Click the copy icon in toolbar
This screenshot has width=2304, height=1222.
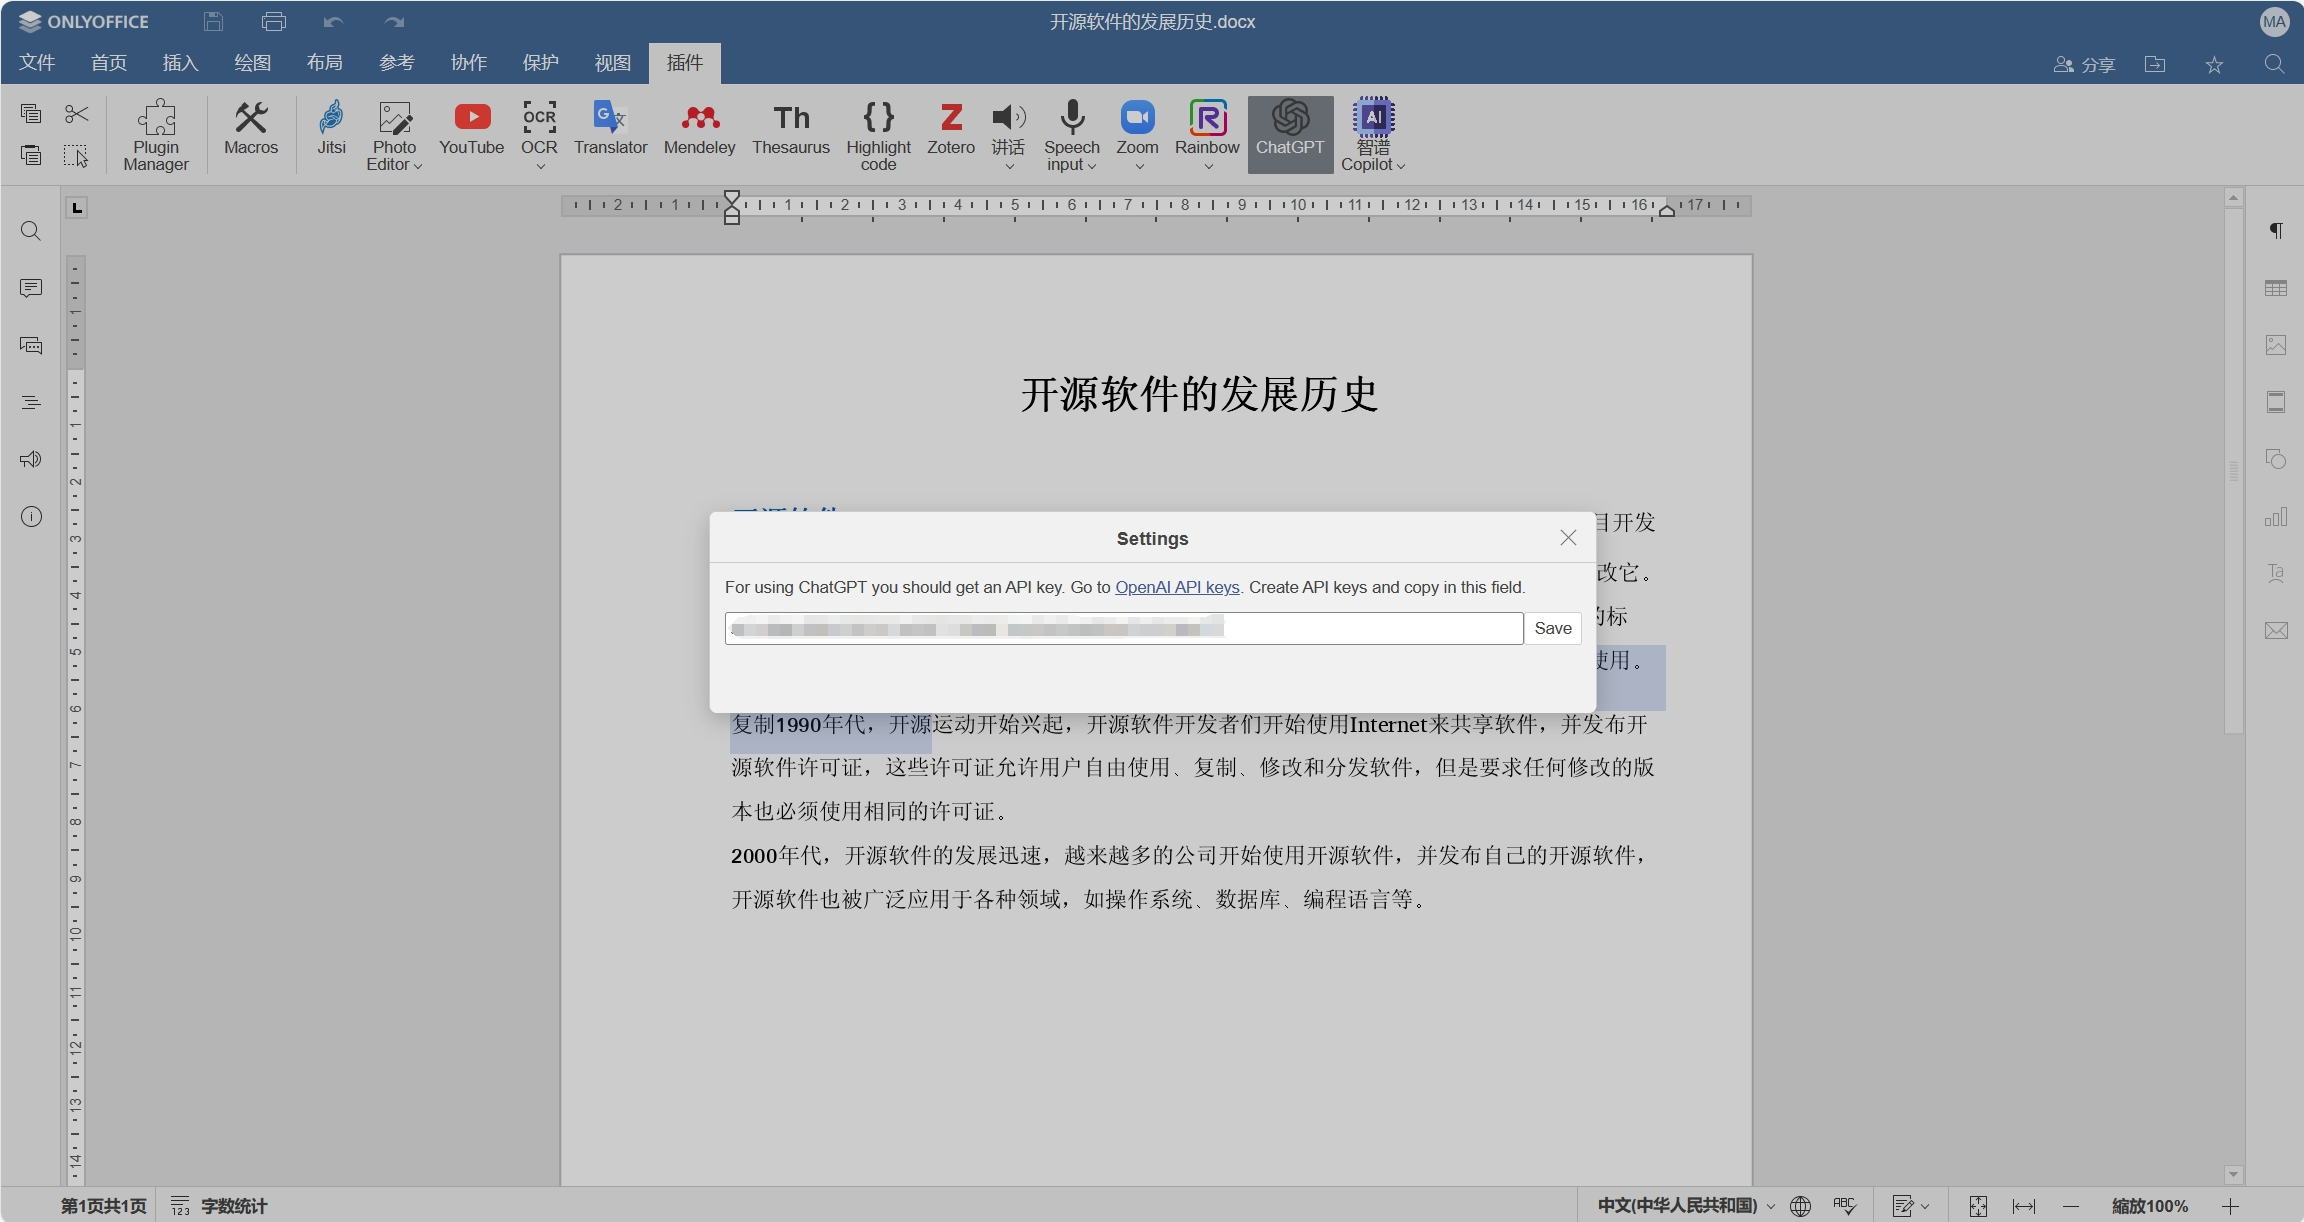point(31,114)
